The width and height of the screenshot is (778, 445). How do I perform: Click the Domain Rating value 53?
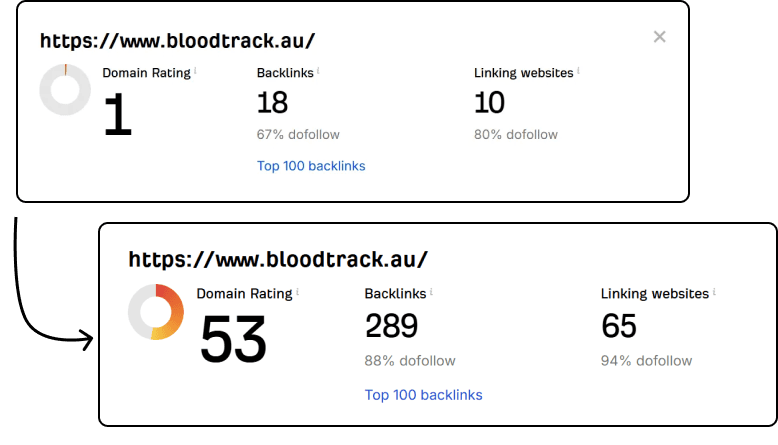(x=233, y=340)
